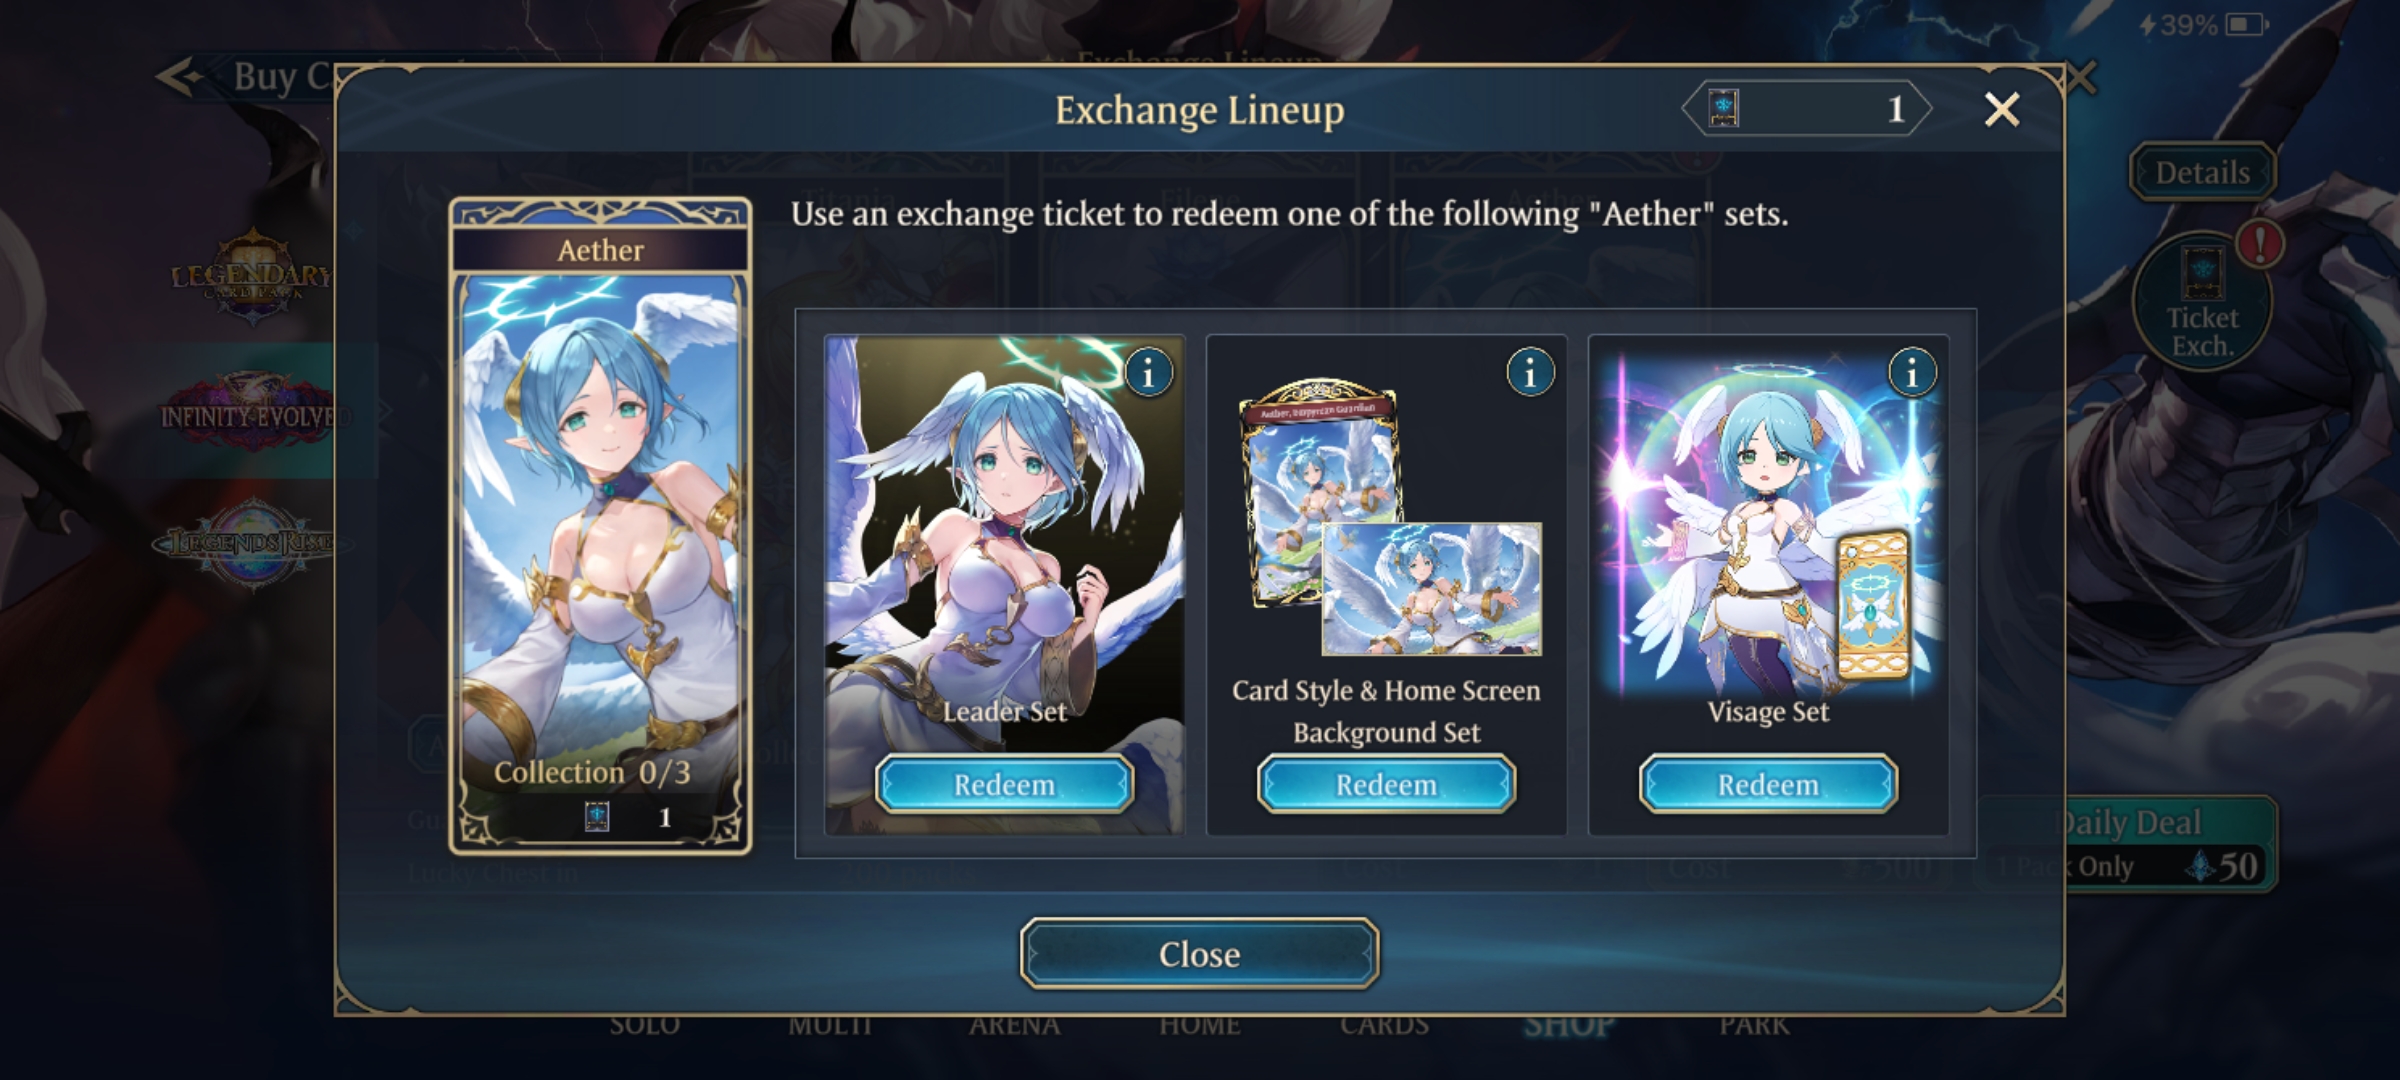Open the Details button
The height and width of the screenshot is (1080, 2400).
2202,172
